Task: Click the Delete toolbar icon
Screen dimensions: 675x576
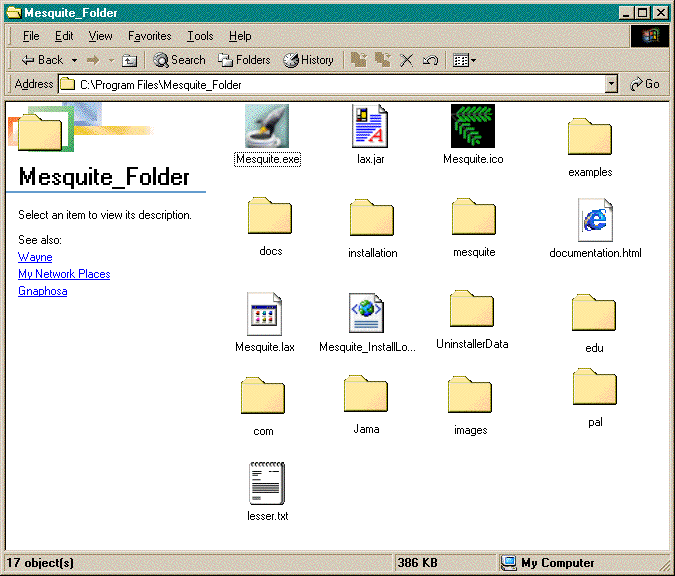Action: (407, 60)
